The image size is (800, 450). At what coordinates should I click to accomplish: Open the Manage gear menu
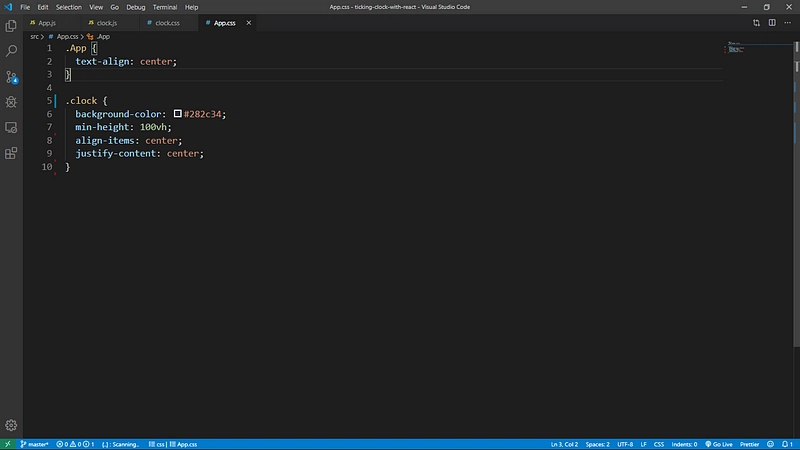click(11, 425)
